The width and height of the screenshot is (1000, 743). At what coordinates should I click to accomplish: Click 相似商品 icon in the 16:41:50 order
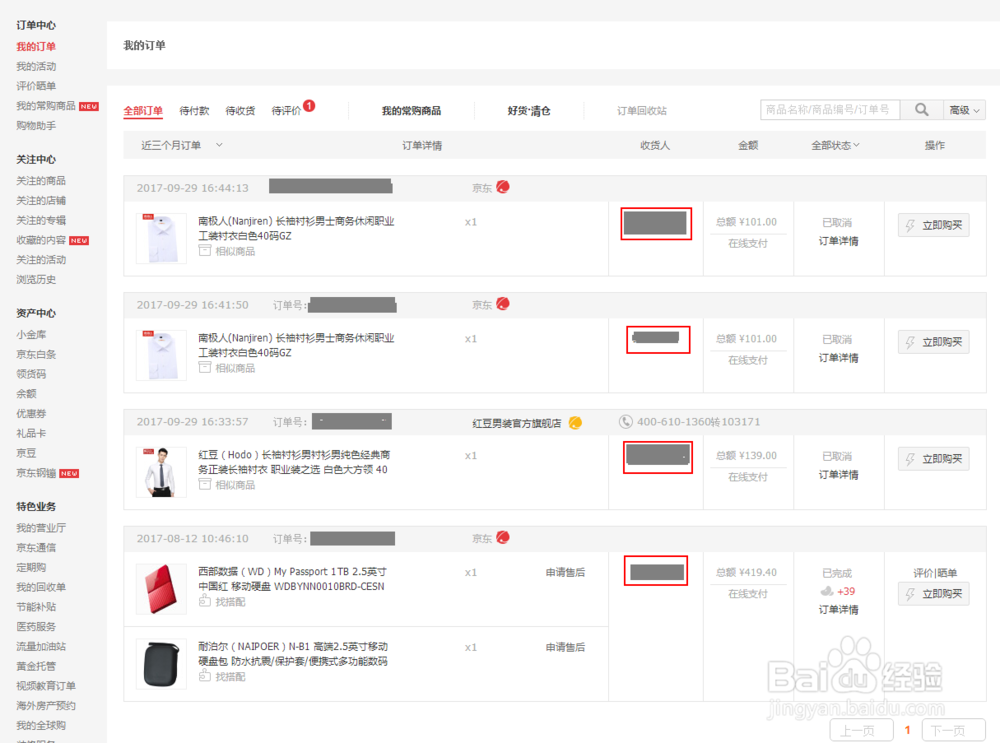205,367
